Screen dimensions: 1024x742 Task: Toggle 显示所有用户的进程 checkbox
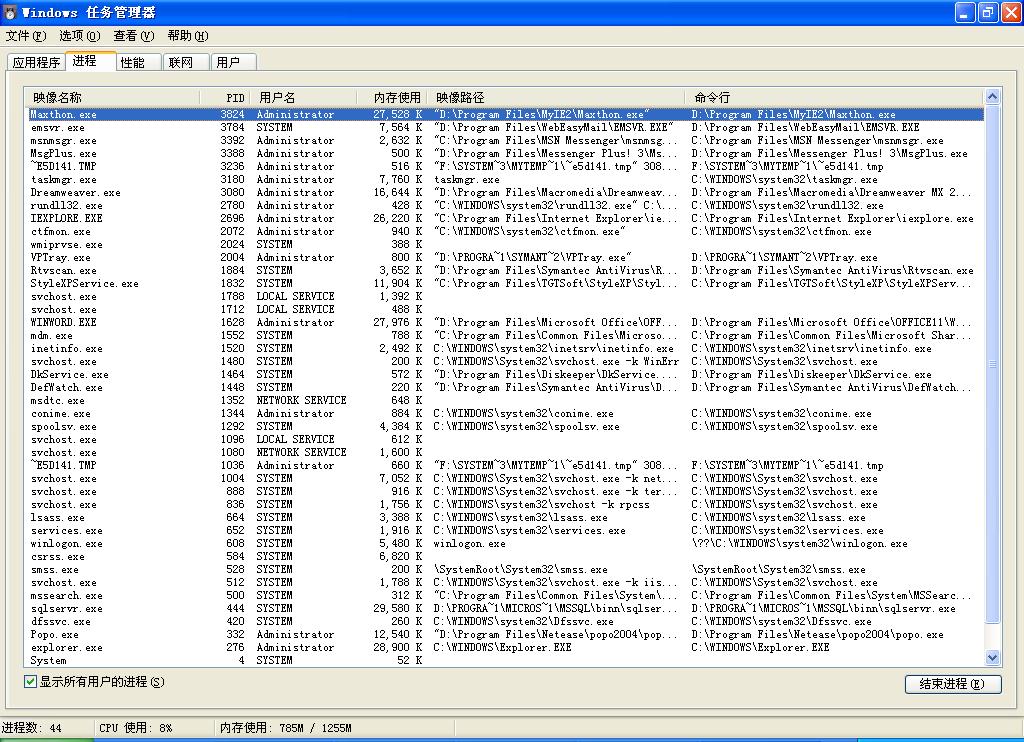[30, 682]
